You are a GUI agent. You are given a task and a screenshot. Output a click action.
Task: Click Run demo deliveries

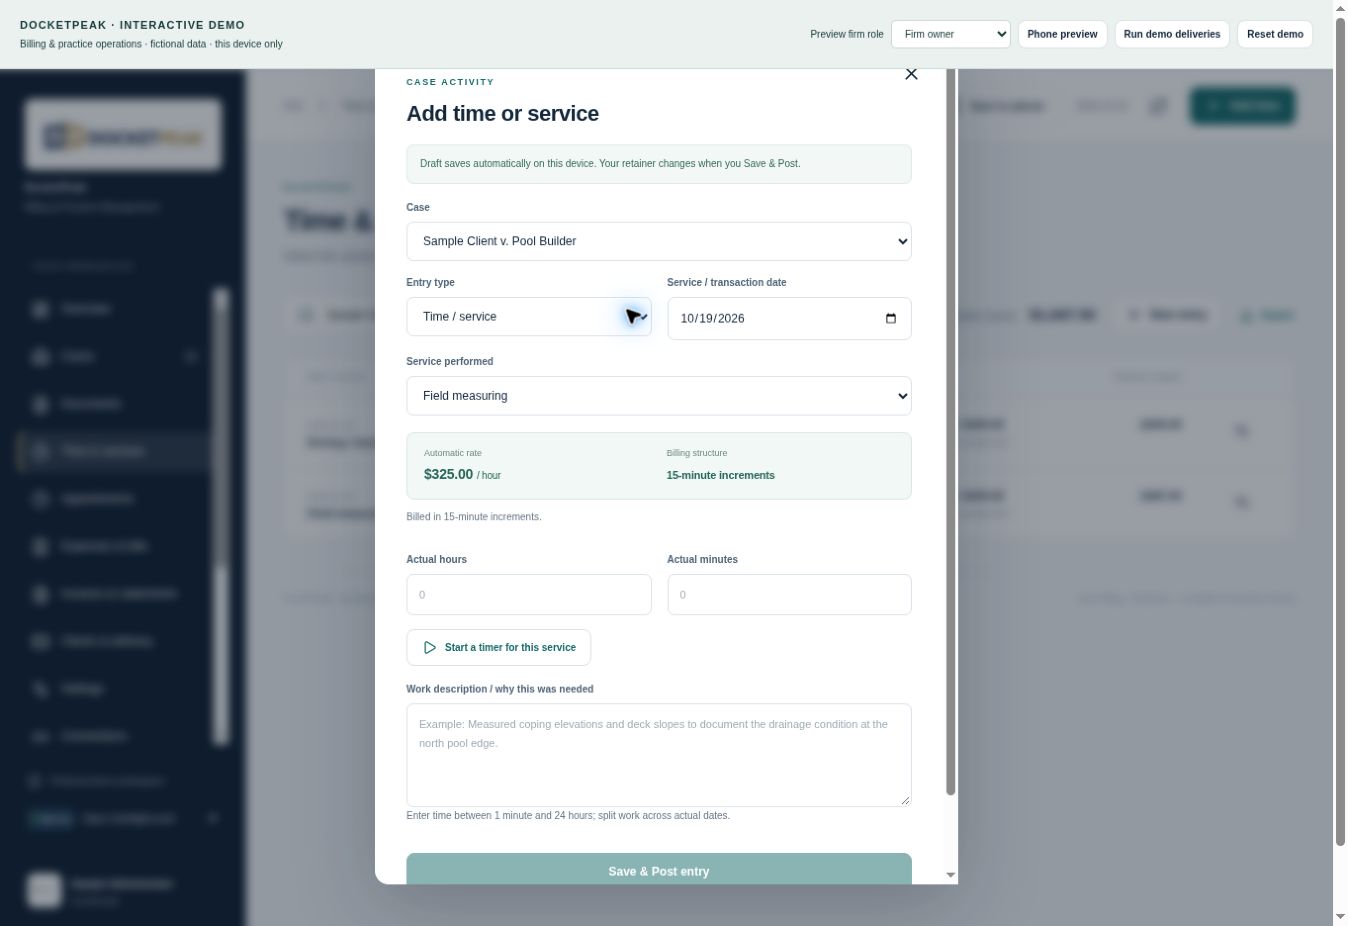[x=1171, y=34]
